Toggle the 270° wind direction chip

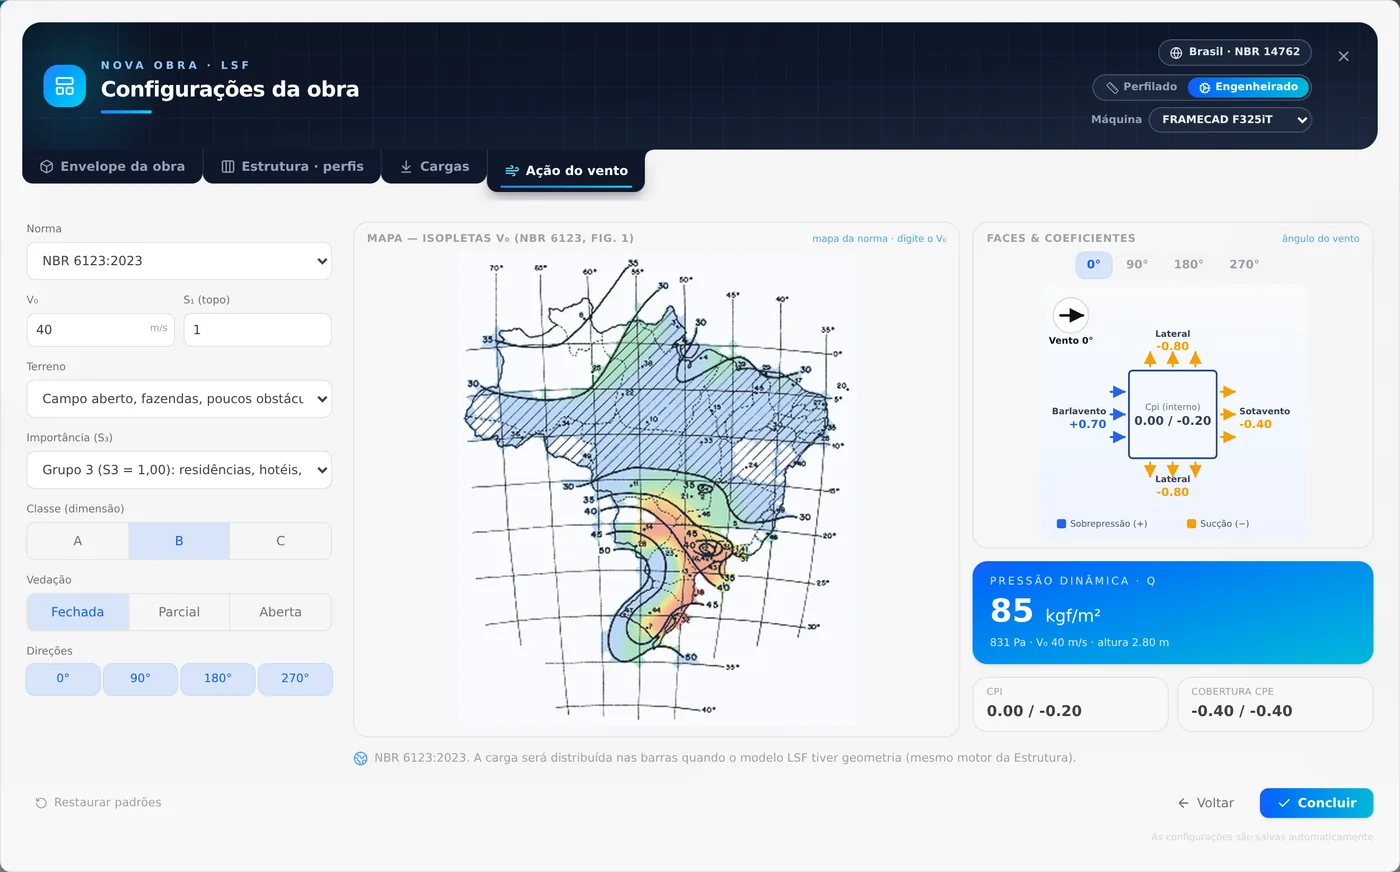[295, 679]
